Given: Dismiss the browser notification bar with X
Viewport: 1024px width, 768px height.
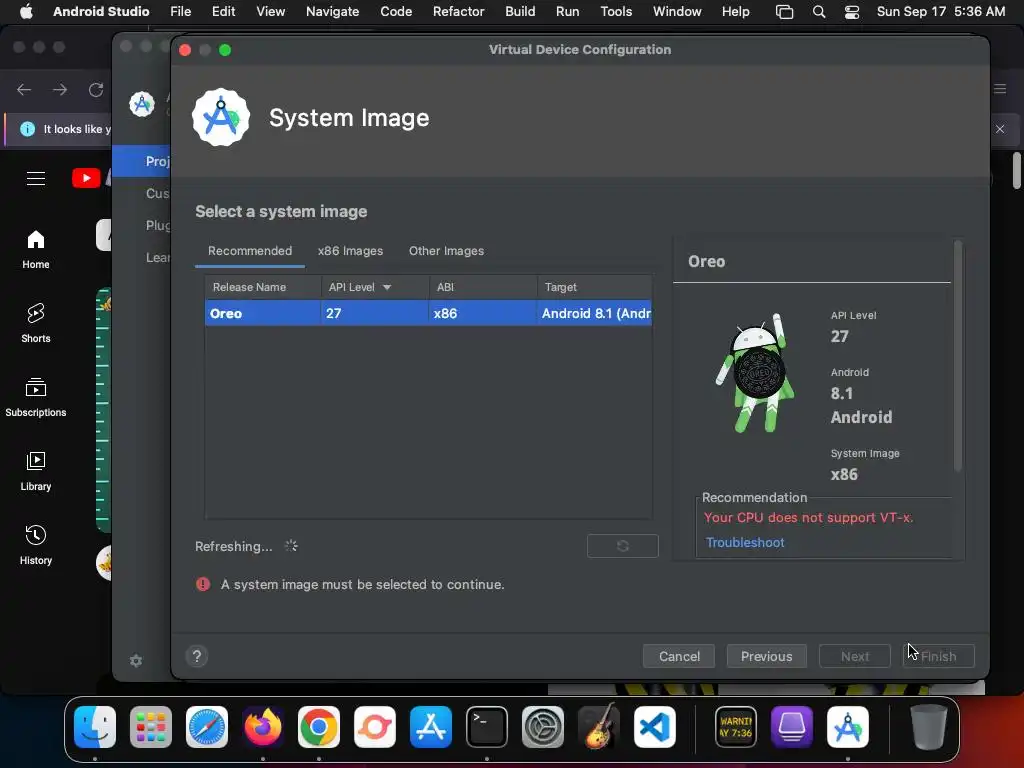Looking at the screenshot, I should pos(1000,129).
